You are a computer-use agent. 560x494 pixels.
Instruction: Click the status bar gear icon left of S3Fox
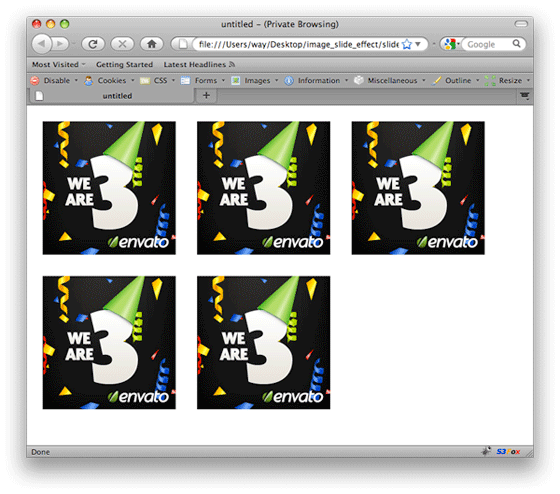[486, 451]
